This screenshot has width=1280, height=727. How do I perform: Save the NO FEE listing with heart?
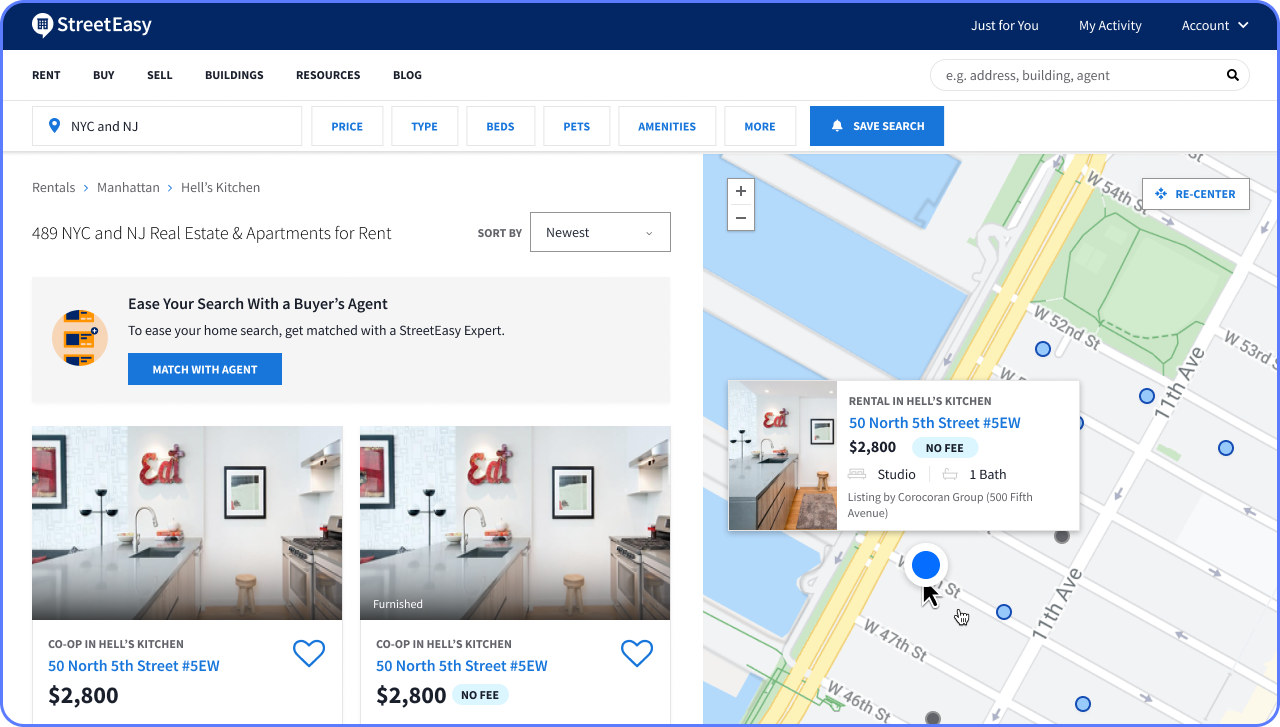(x=637, y=653)
